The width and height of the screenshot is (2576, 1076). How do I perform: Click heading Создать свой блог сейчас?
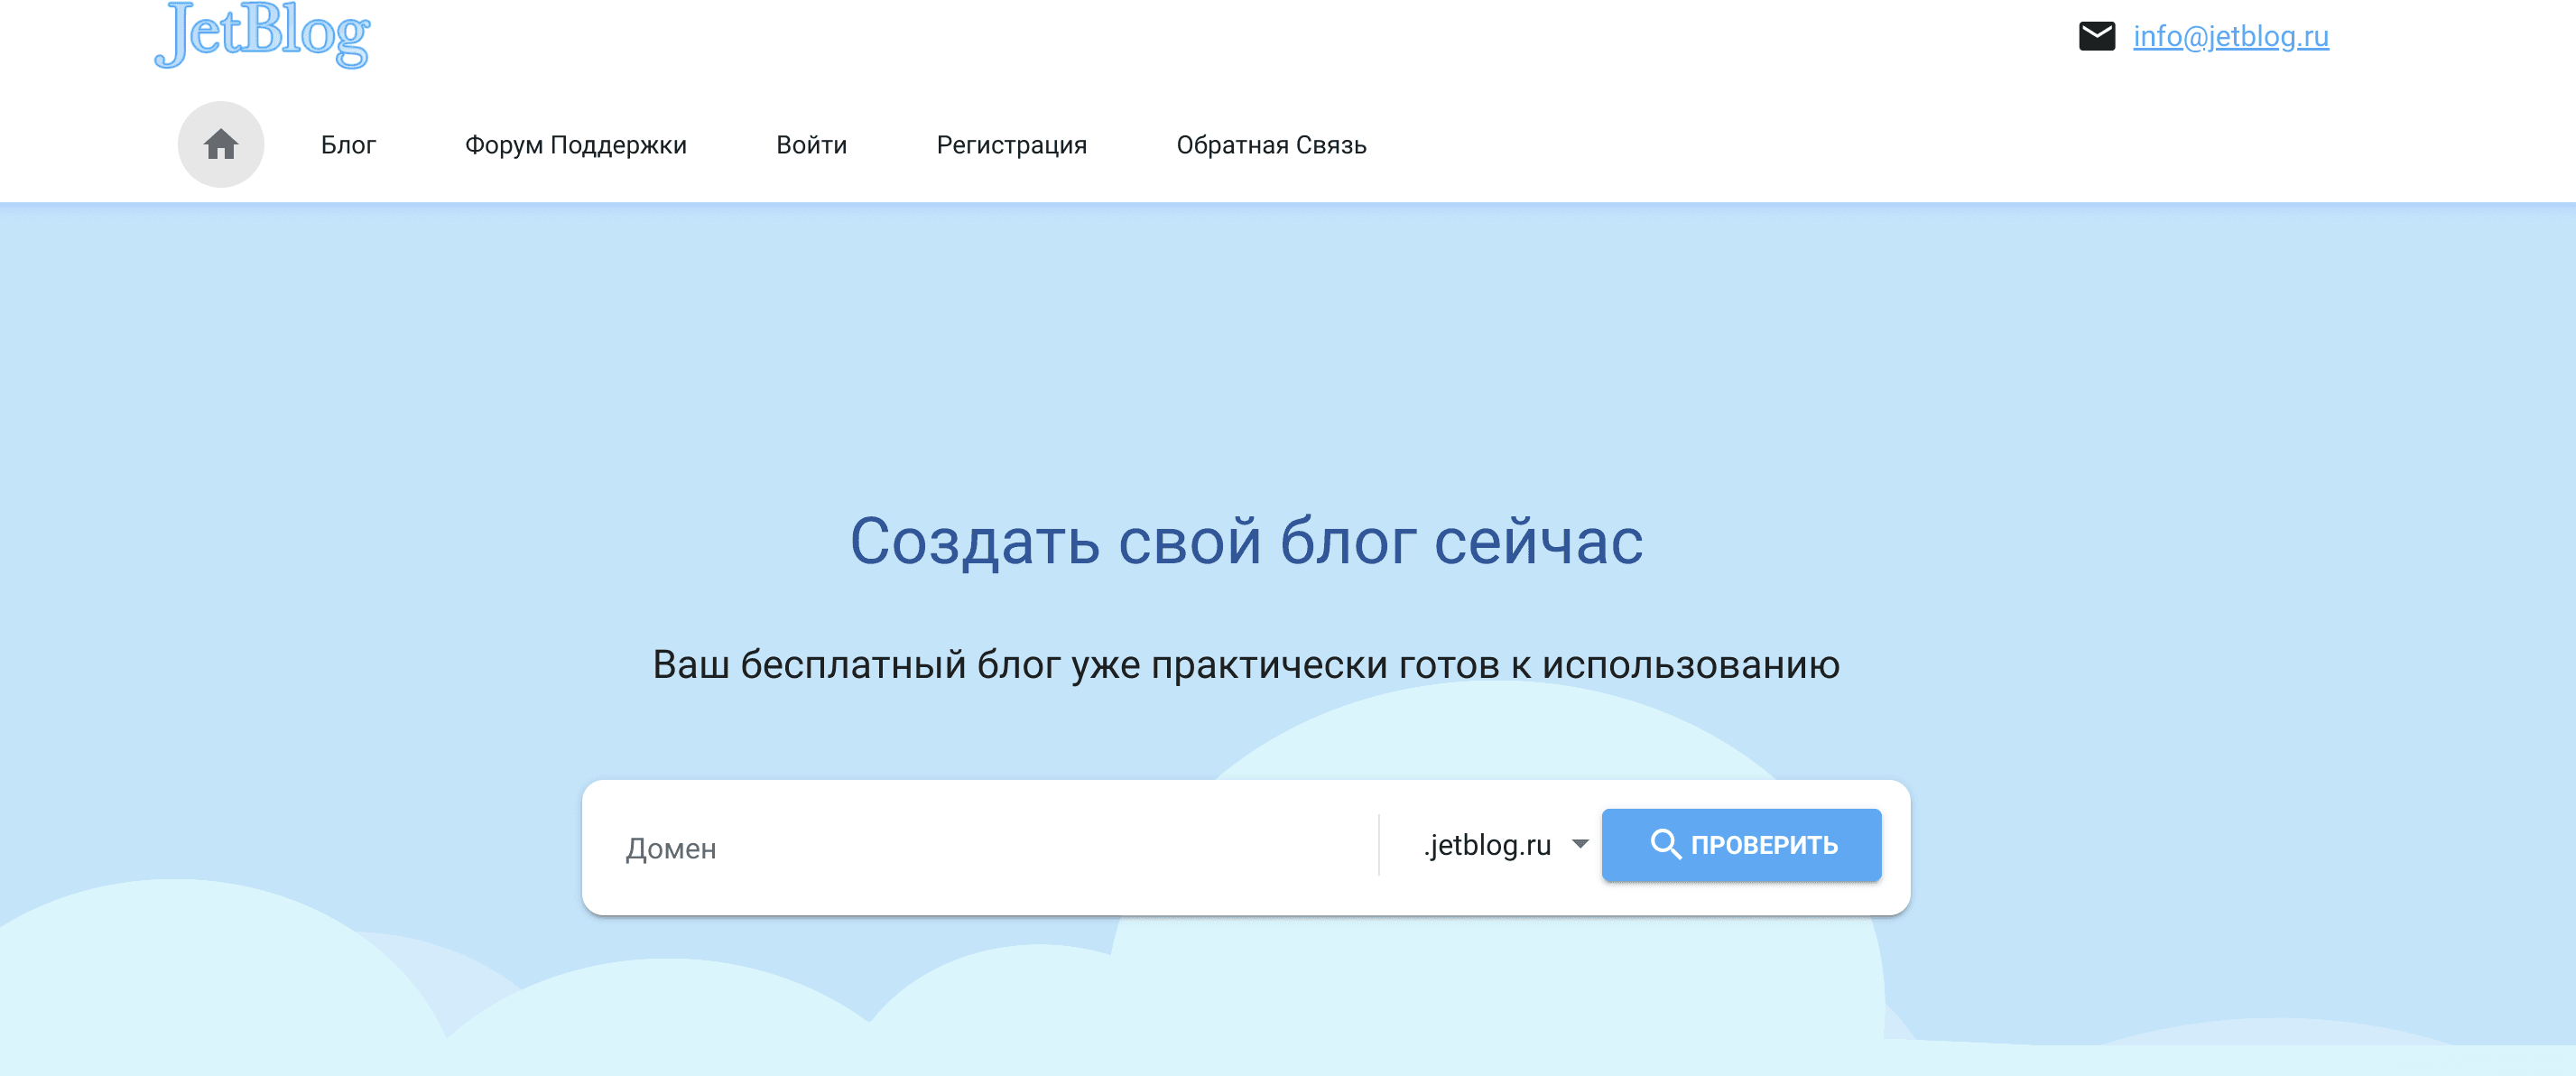pyautogui.click(x=1246, y=541)
